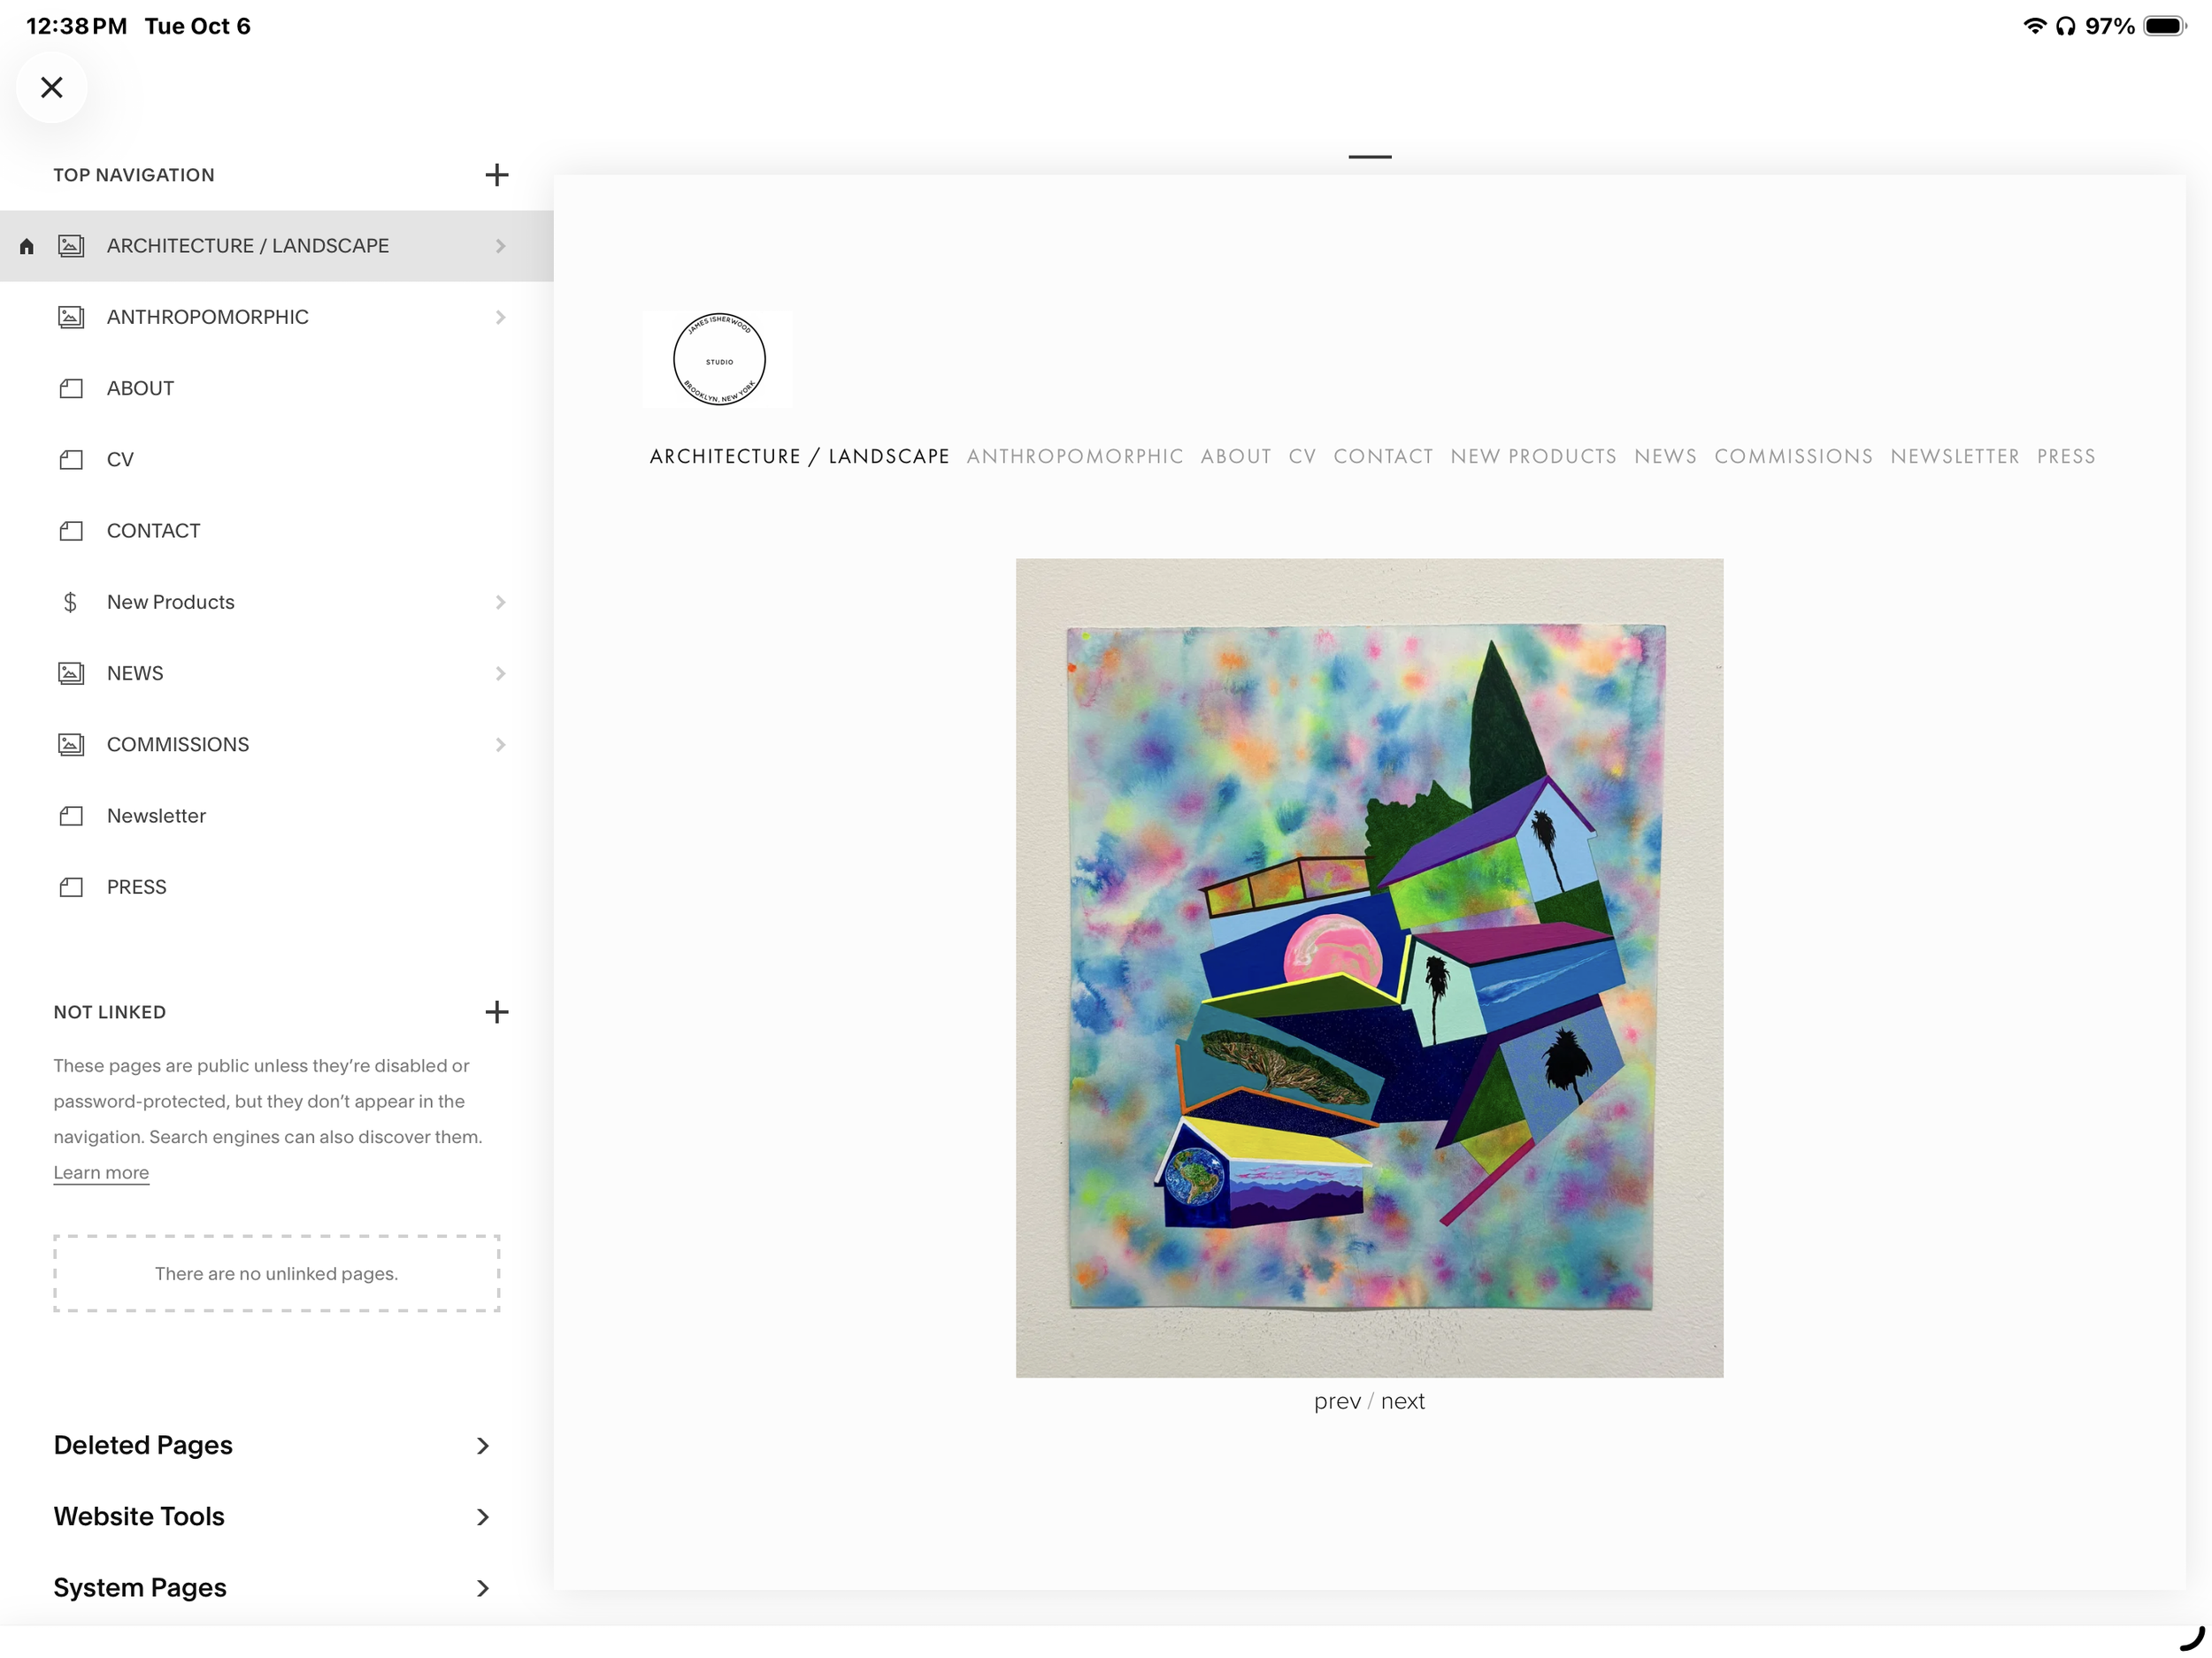Viewport: 2212px width, 1658px height.
Task: Select CV in site preview navigation
Action: pos(1302,456)
